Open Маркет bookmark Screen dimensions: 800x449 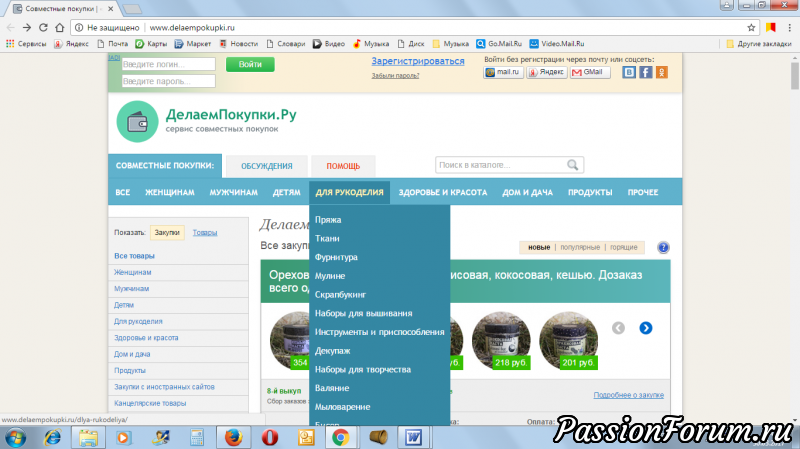pos(193,44)
